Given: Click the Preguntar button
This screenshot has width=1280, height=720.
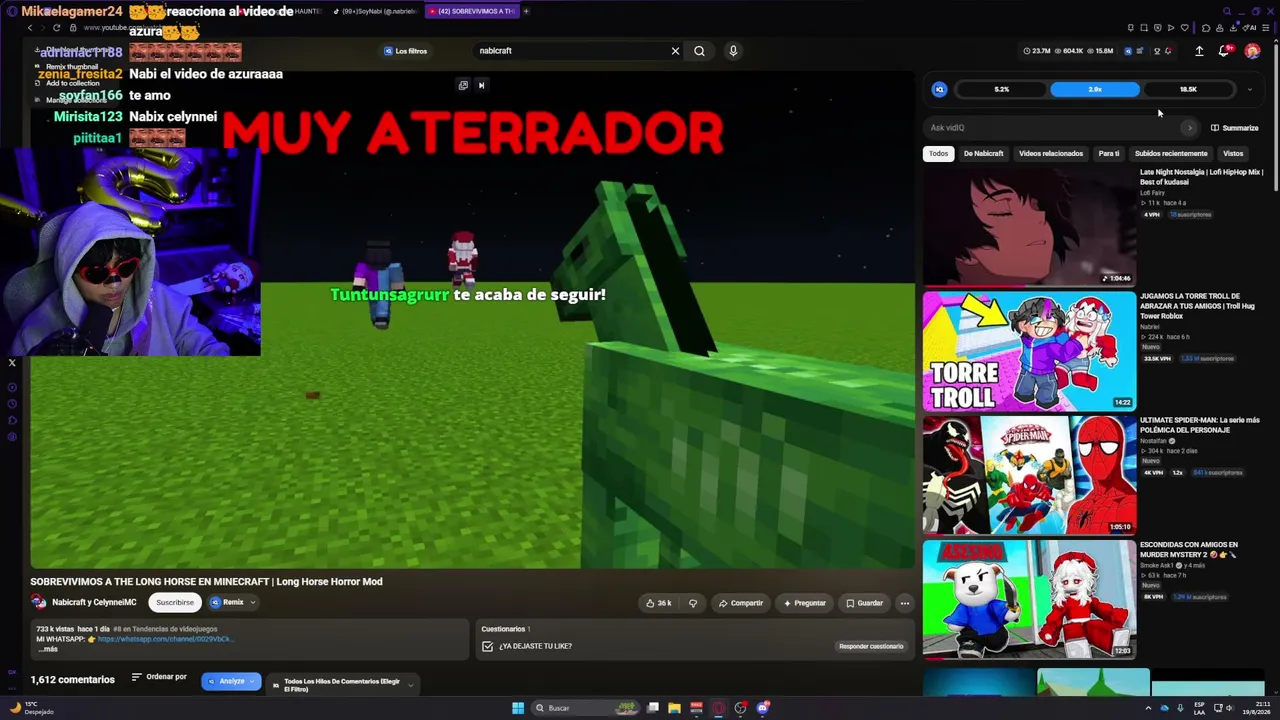Looking at the screenshot, I should coord(805,603).
